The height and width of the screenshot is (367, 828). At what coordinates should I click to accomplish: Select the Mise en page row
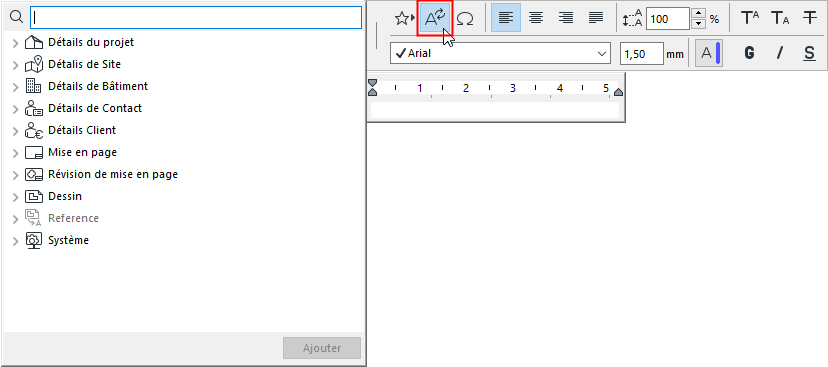pyautogui.click(x=183, y=153)
